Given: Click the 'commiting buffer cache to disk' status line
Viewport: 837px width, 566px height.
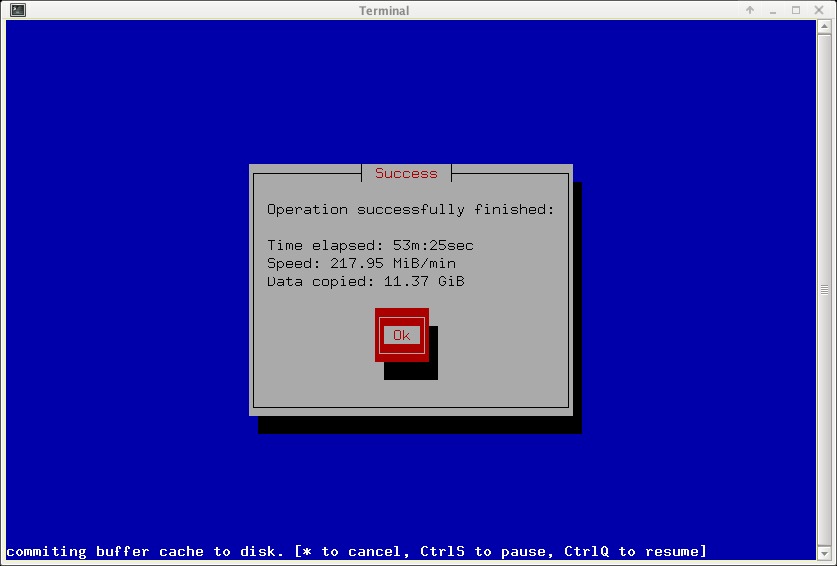Looking at the screenshot, I should (356, 551).
